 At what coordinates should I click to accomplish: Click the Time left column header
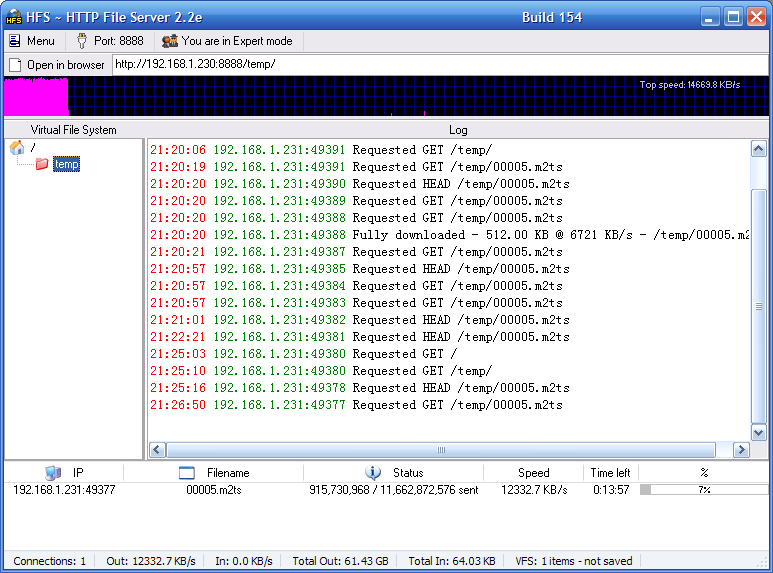[610, 473]
